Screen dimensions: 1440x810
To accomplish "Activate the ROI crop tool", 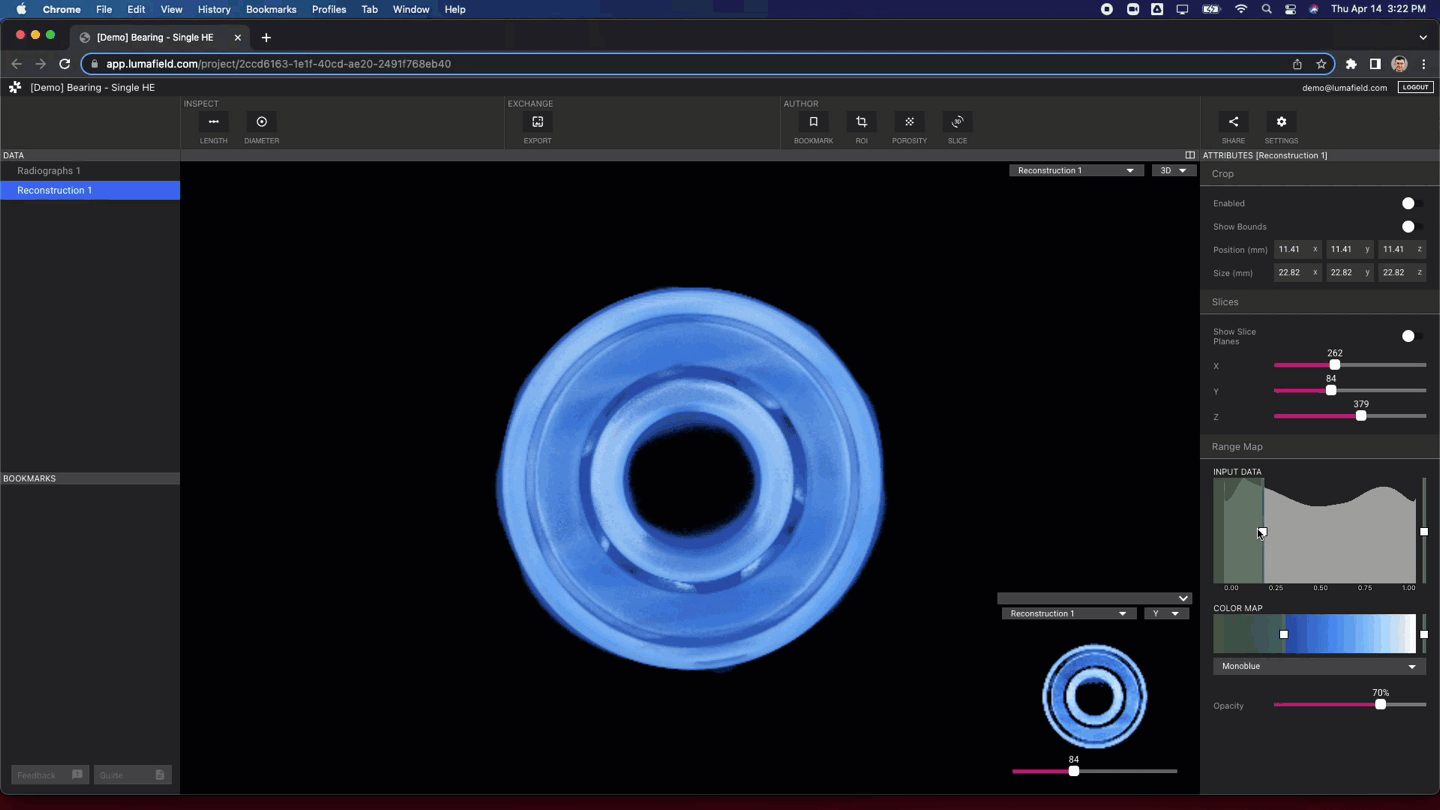I will click(x=861, y=122).
